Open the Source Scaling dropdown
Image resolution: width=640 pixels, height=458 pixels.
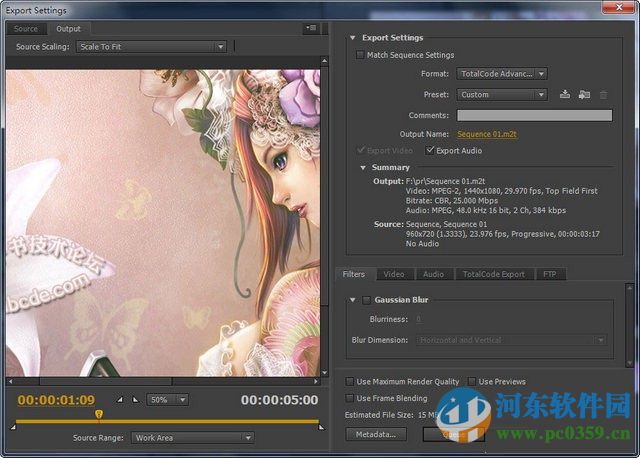point(151,47)
